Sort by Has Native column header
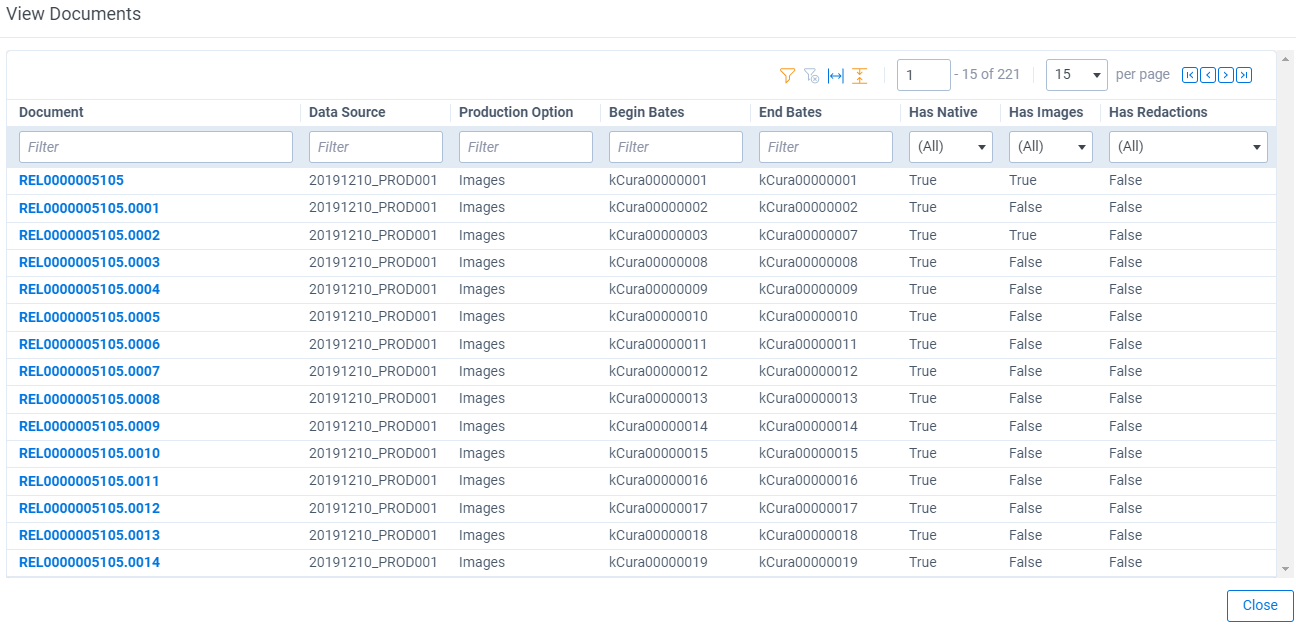Screen dimensions: 1296x625 [x=943, y=113]
